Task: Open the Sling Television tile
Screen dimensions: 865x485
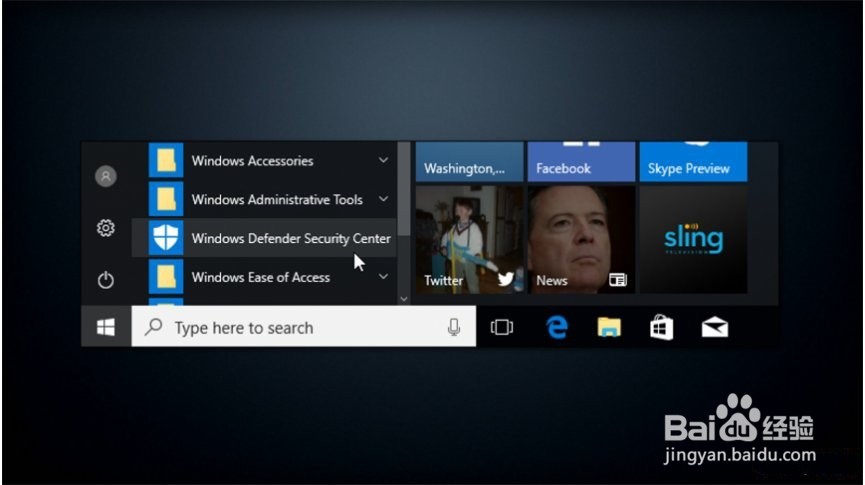Action: click(693, 239)
